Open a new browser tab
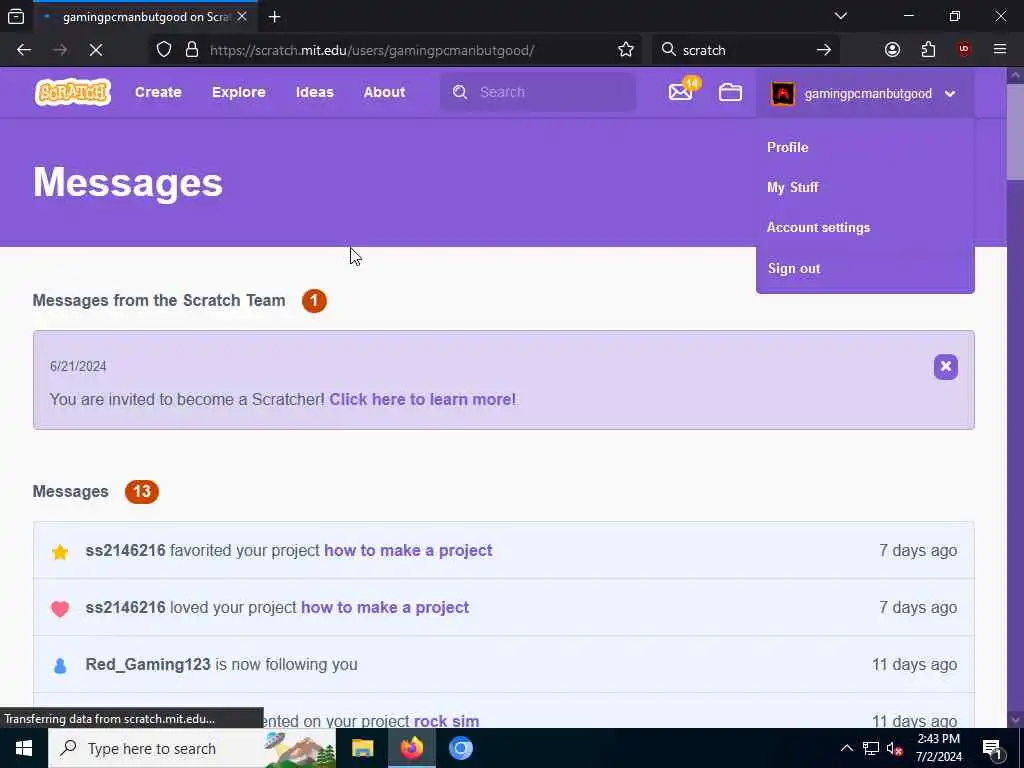The width and height of the screenshot is (1024, 768). [x=275, y=17]
